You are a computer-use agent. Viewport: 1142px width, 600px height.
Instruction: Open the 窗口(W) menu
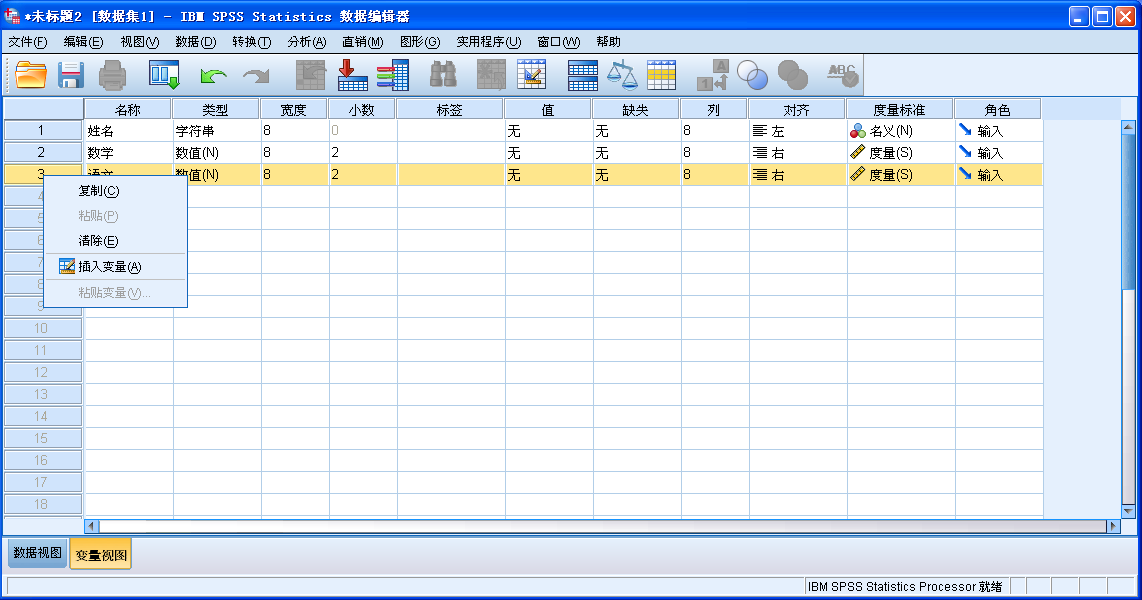coord(559,42)
